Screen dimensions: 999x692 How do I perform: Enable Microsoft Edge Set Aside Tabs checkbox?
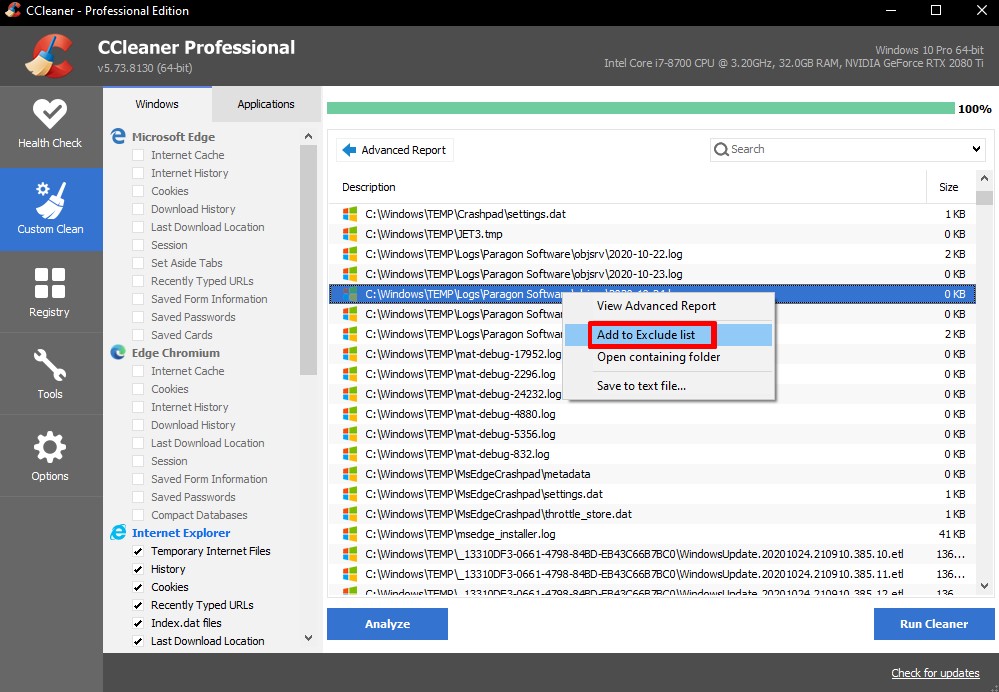(138, 263)
